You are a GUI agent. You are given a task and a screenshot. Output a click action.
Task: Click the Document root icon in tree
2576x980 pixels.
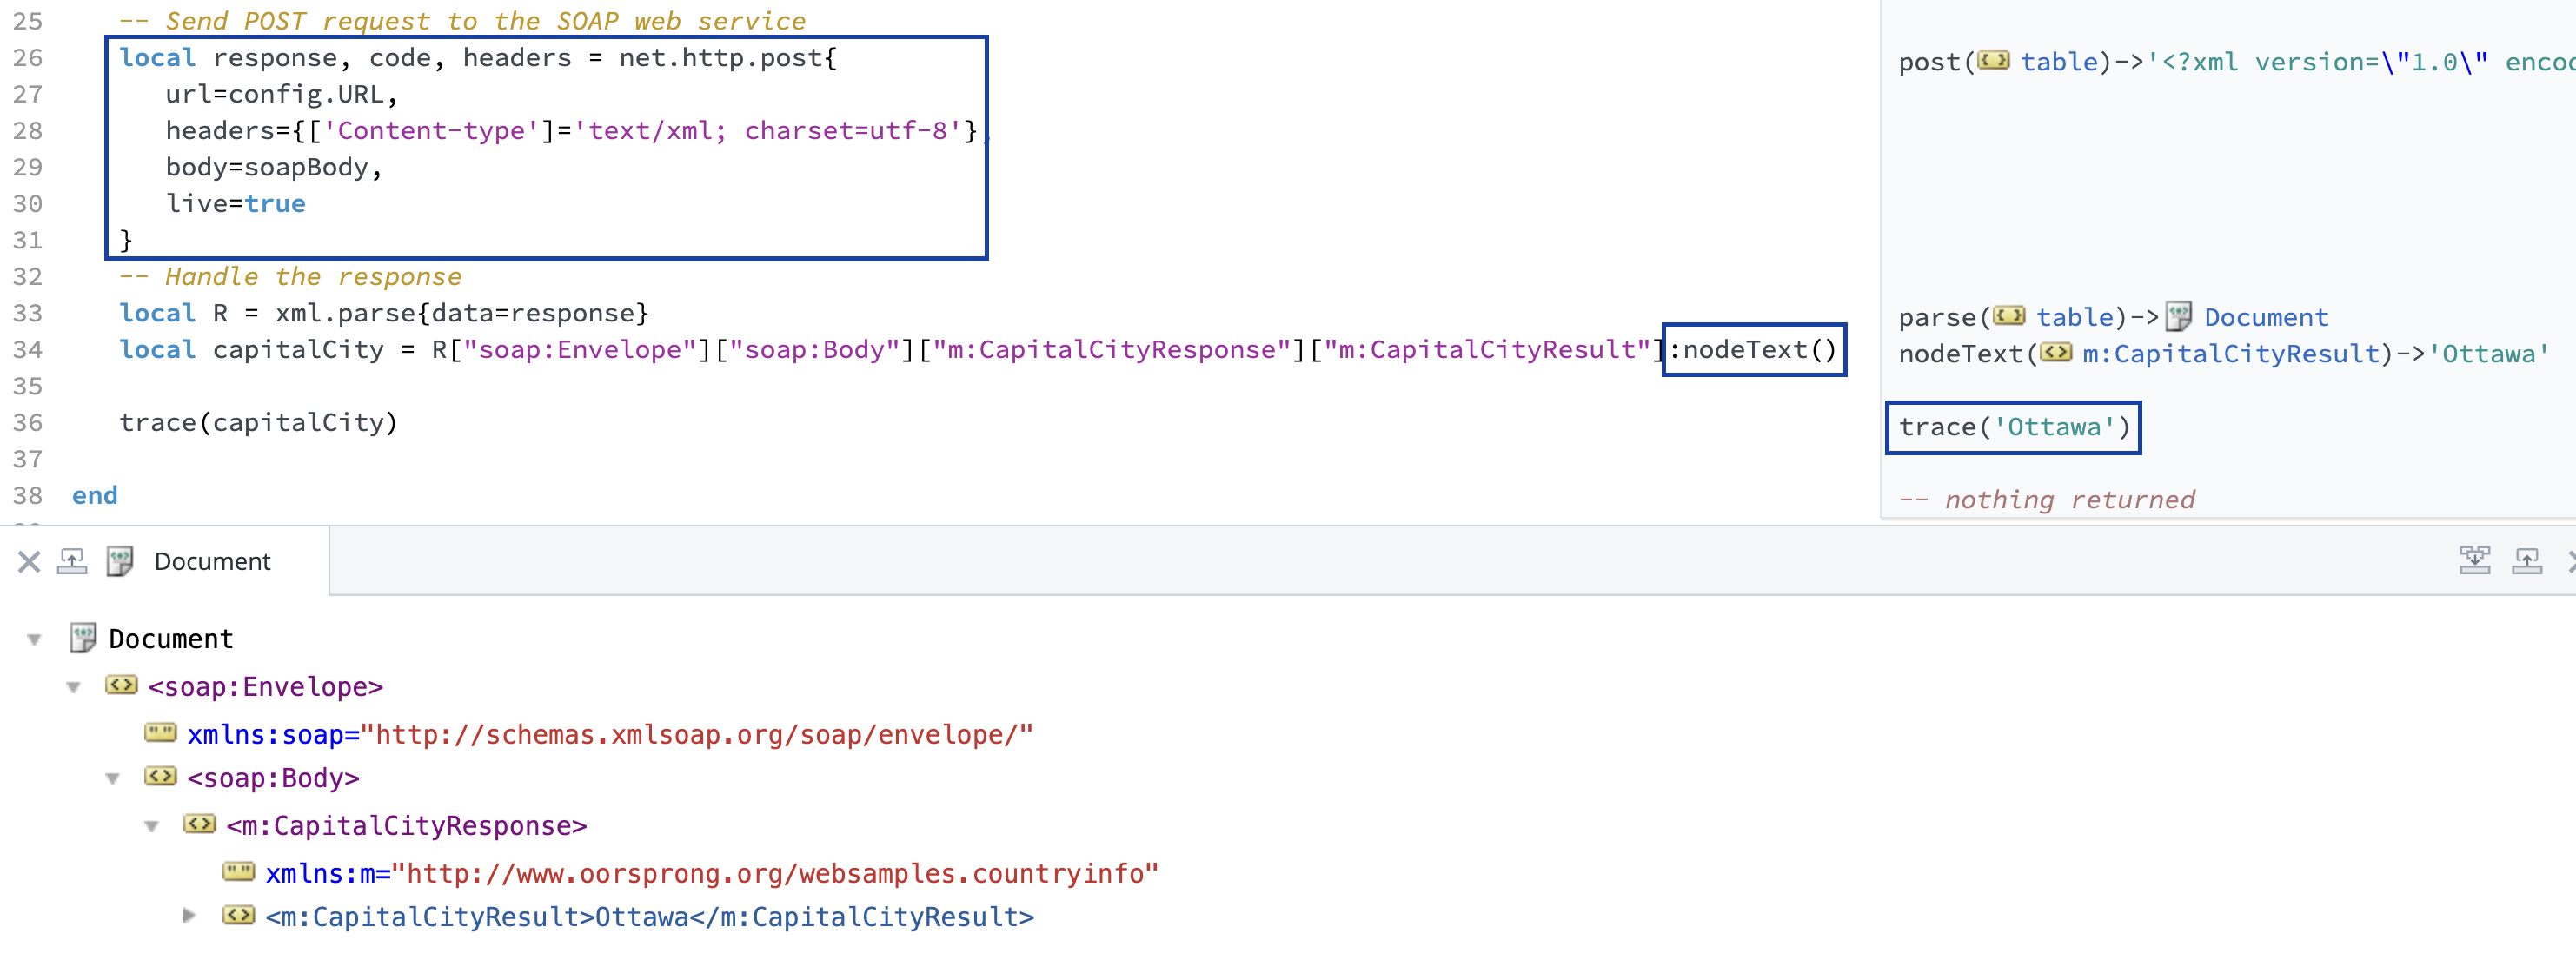point(83,638)
